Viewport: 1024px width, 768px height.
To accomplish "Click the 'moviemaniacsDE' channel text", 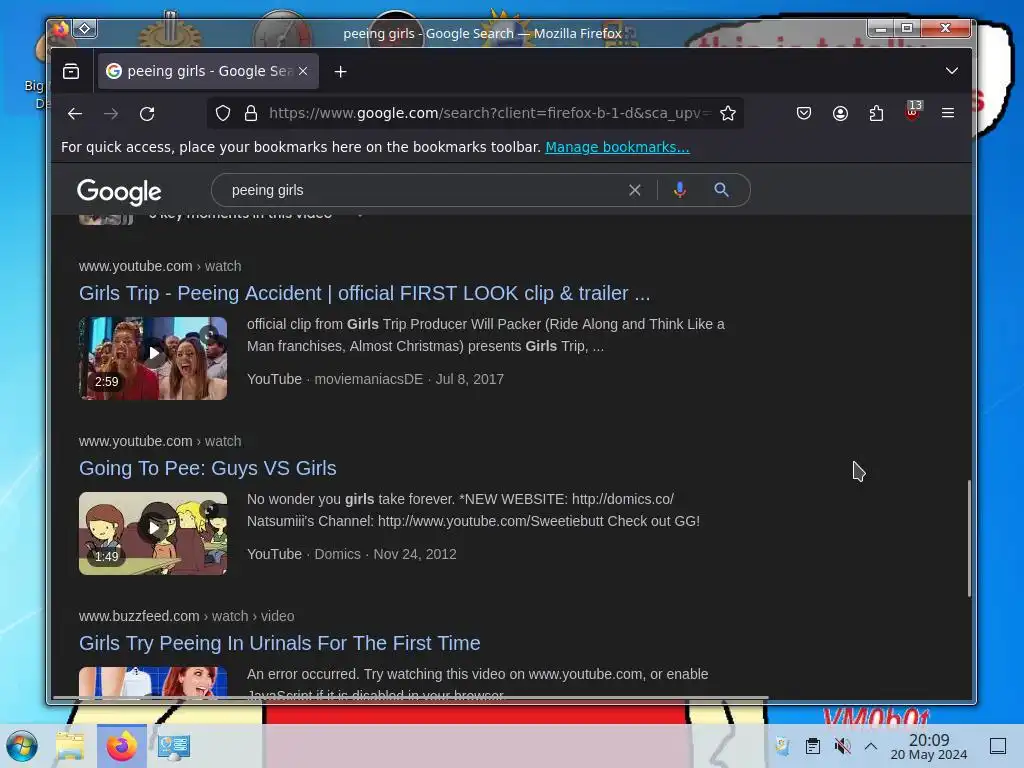I will point(368,379).
